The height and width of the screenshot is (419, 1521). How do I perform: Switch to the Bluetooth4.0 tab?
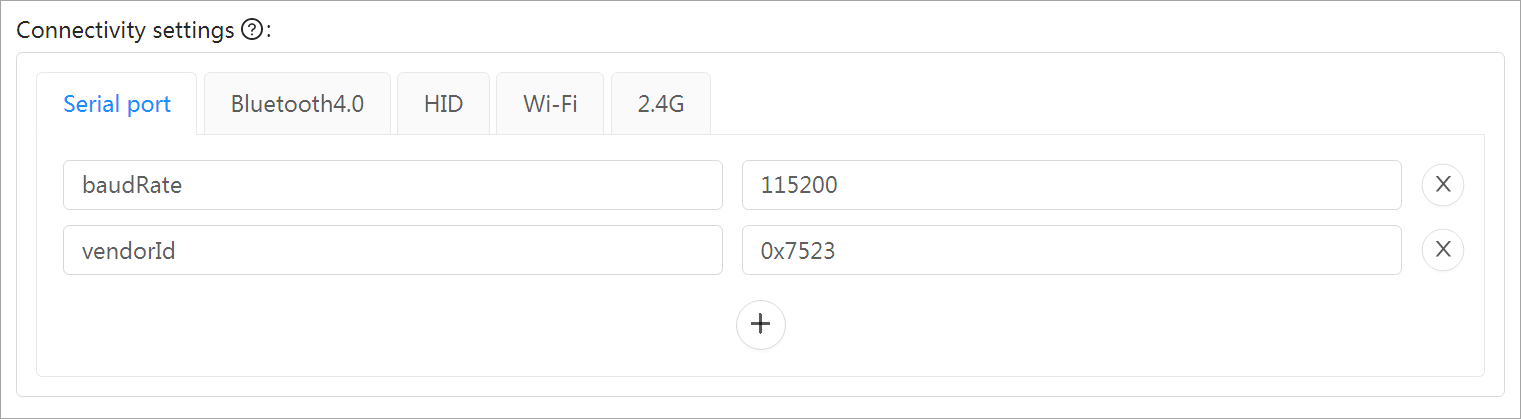pyautogui.click(x=297, y=103)
